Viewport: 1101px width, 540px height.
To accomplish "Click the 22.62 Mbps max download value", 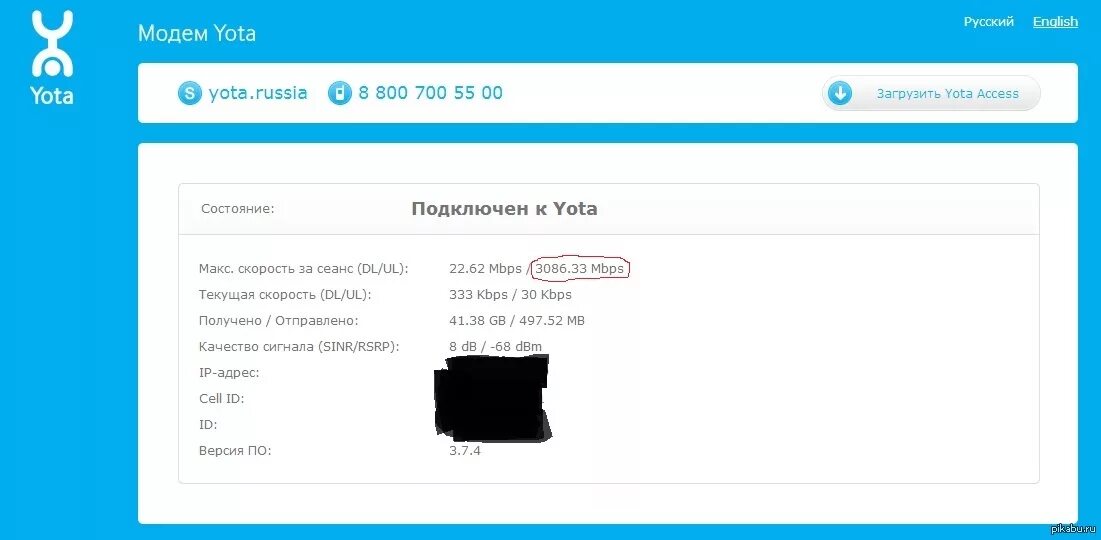I will [485, 268].
